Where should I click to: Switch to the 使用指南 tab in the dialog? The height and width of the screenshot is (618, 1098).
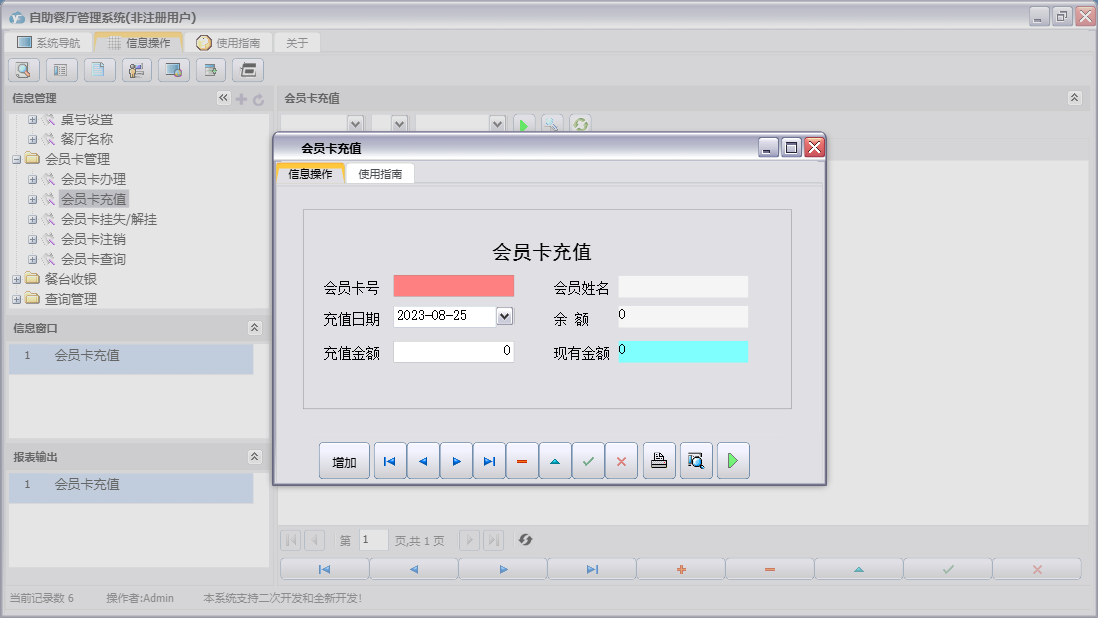pyautogui.click(x=380, y=174)
